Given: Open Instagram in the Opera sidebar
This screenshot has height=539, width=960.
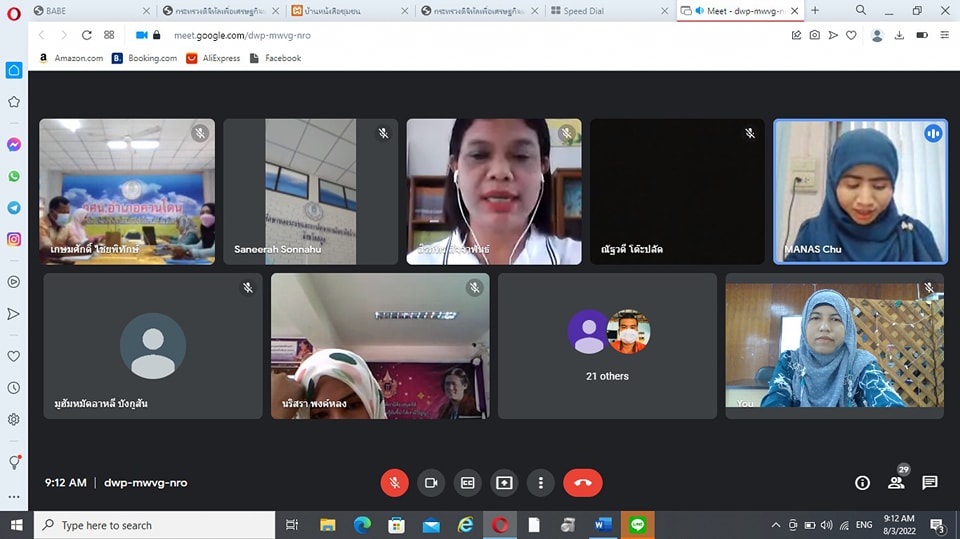Looking at the screenshot, I should [14, 239].
